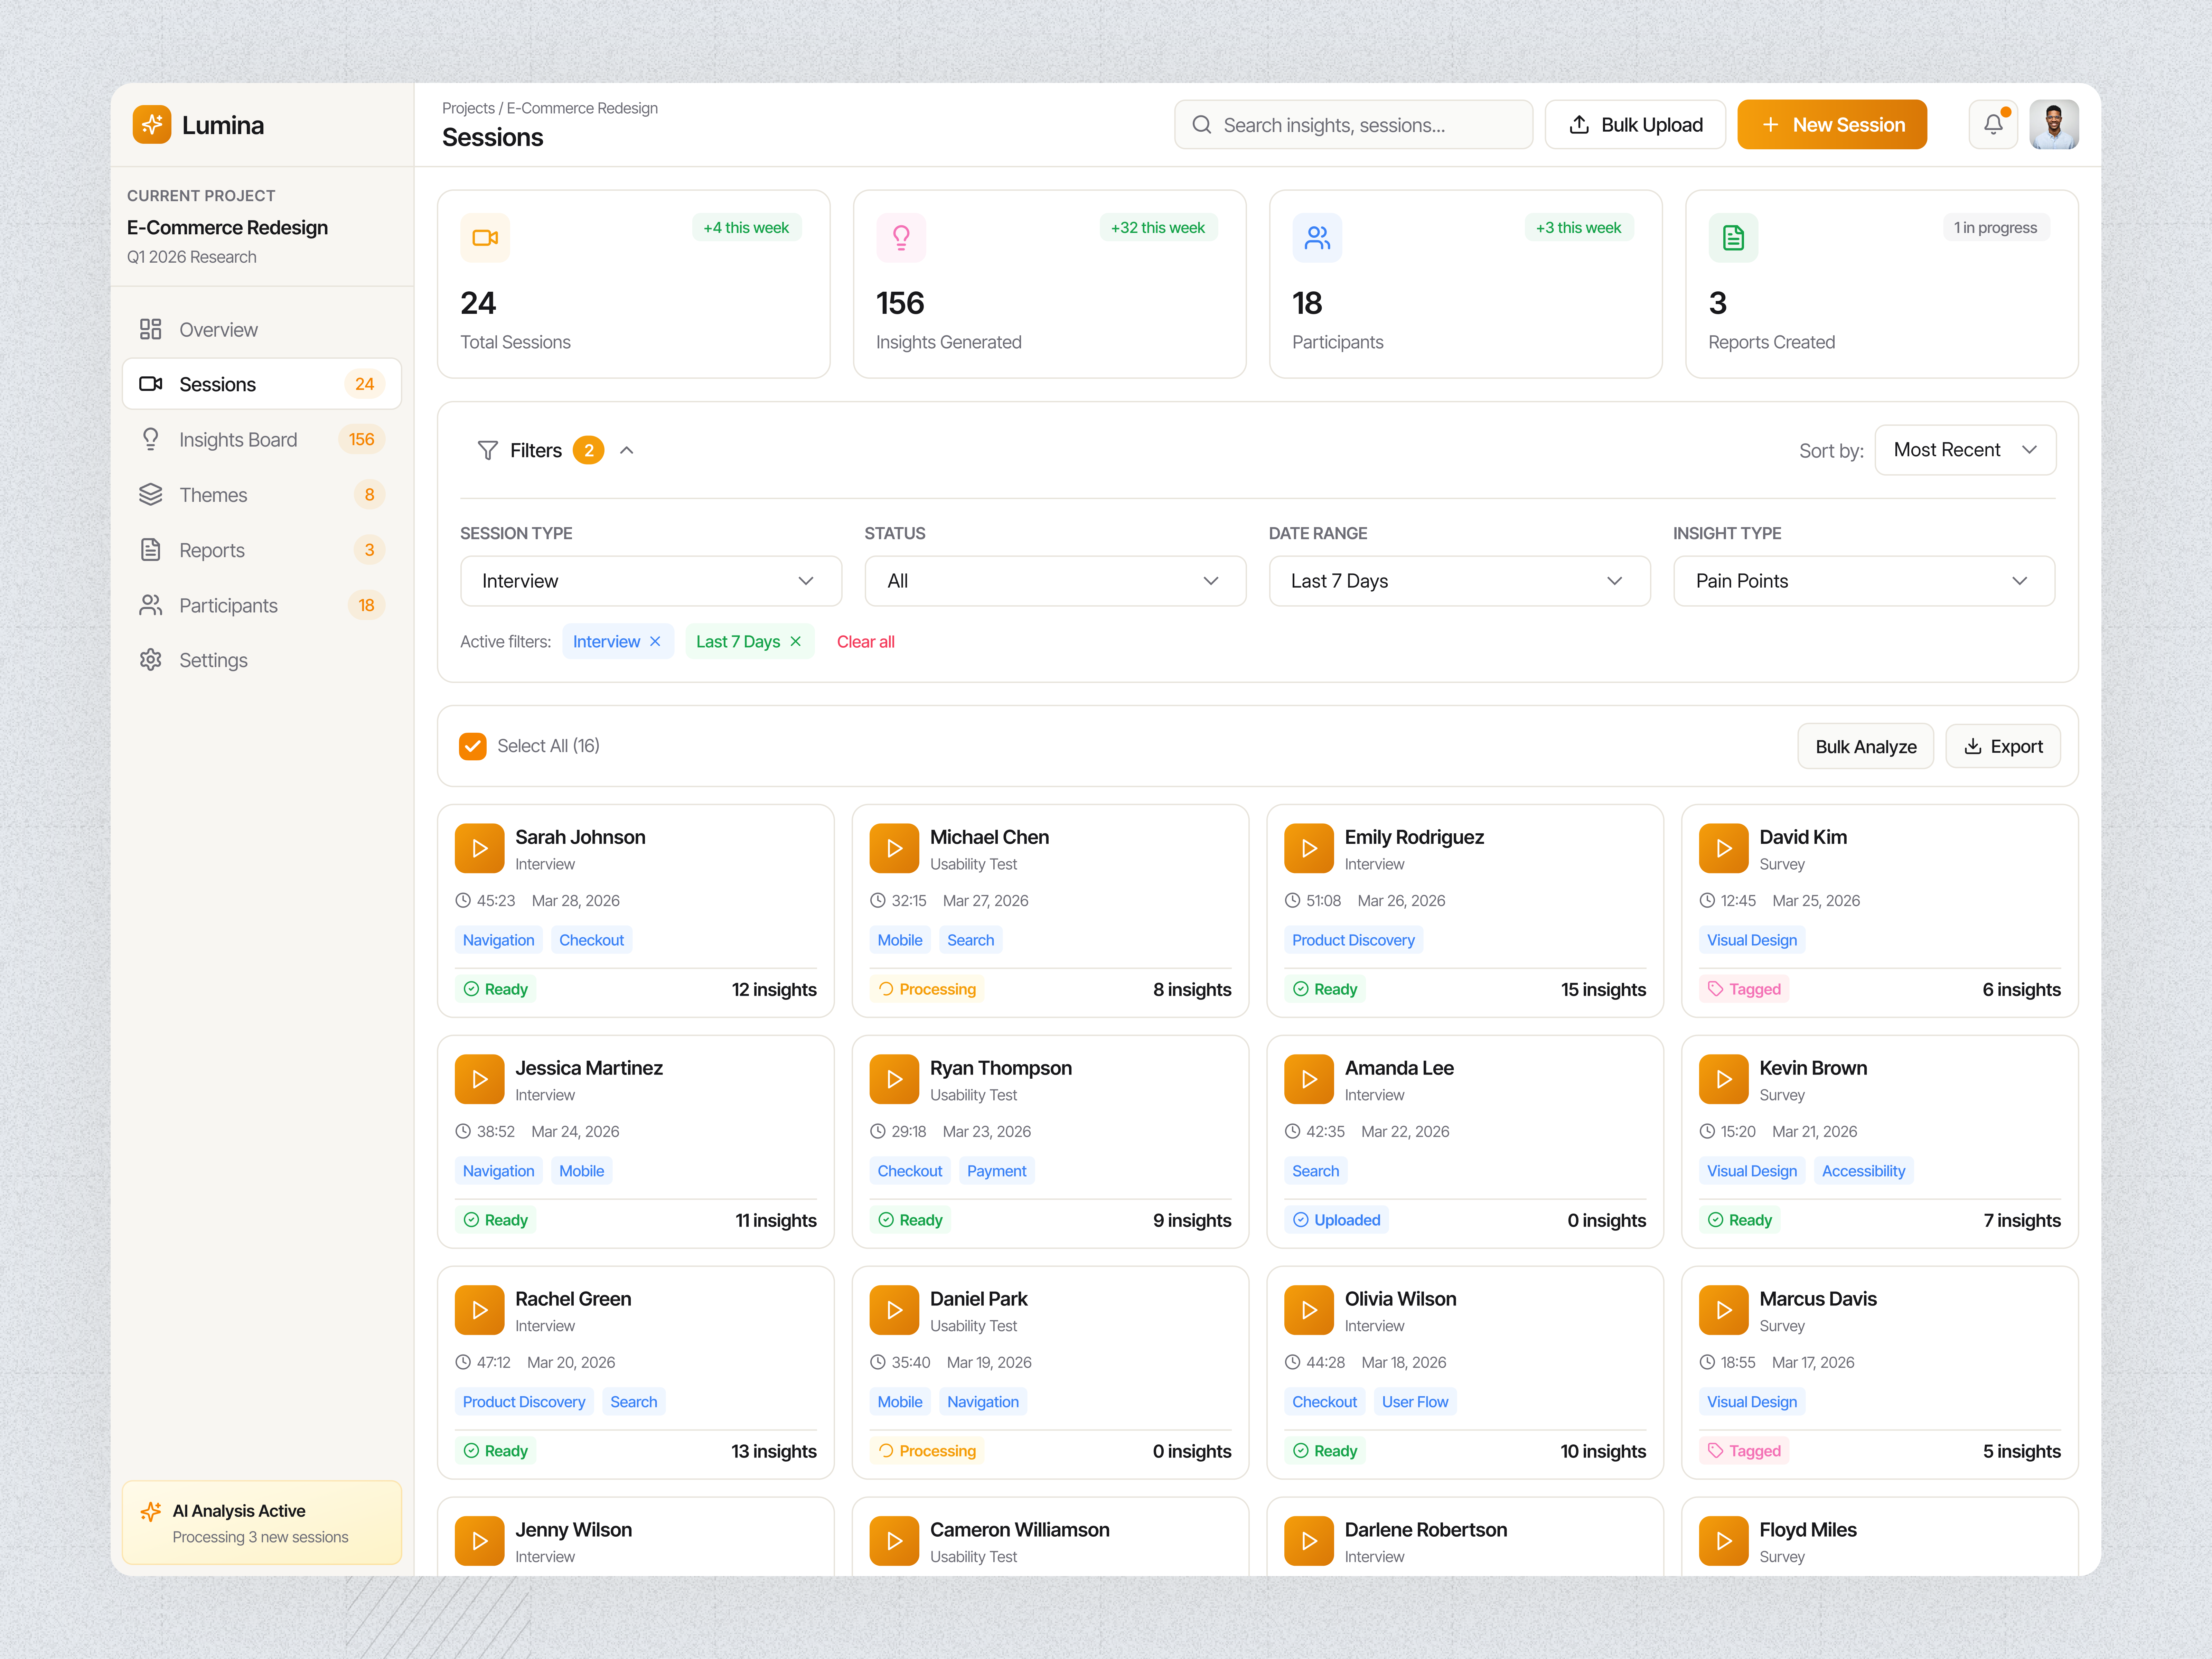Select Sessions in the sidebar
2212x1659 pixels.
coord(262,384)
